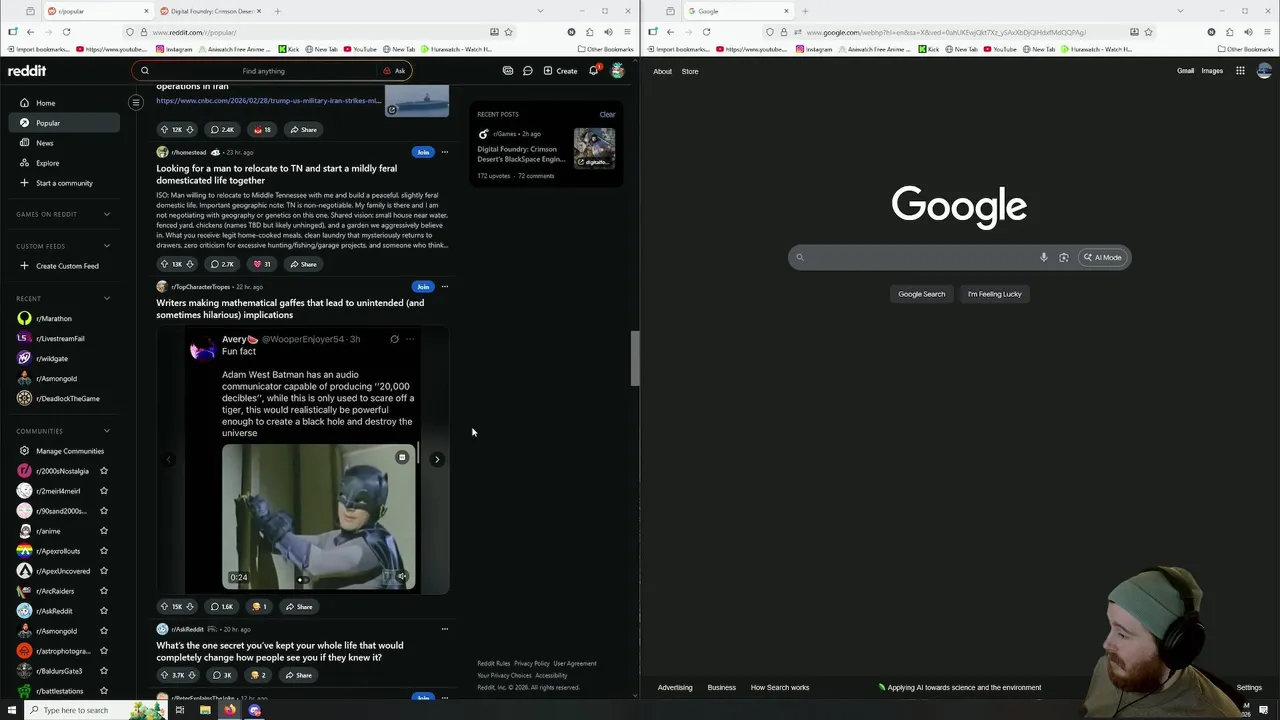Open Other Bookmarks folder in Google window
This screenshot has height=720, width=1280.
tap(1245, 49)
